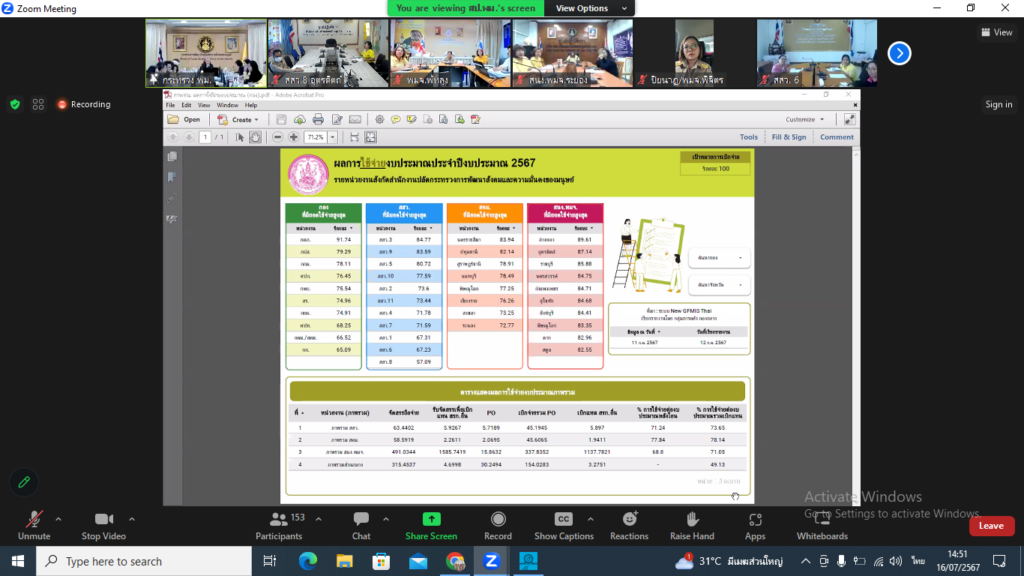Expand video options arrow beside Stop Video
This screenshot has width=1024, height=576.
pos(132,519)
